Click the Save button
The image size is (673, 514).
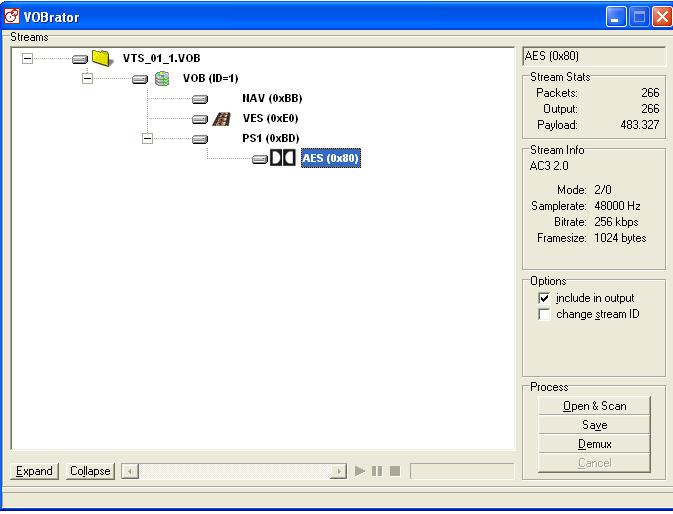(594, 425)
